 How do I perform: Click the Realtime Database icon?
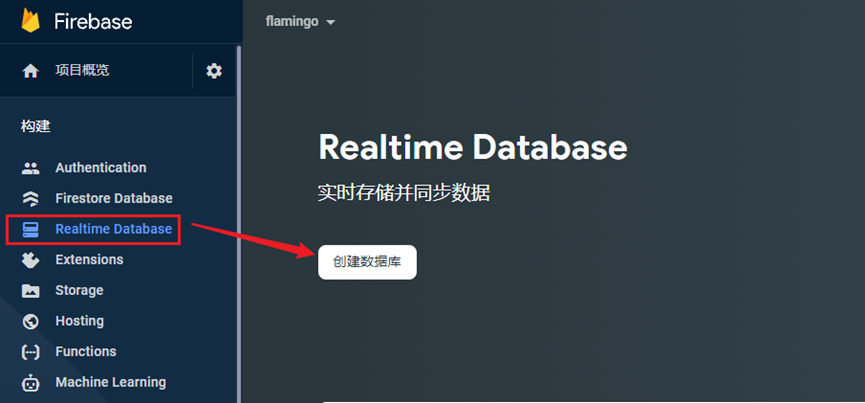click(x=30, y=229)
